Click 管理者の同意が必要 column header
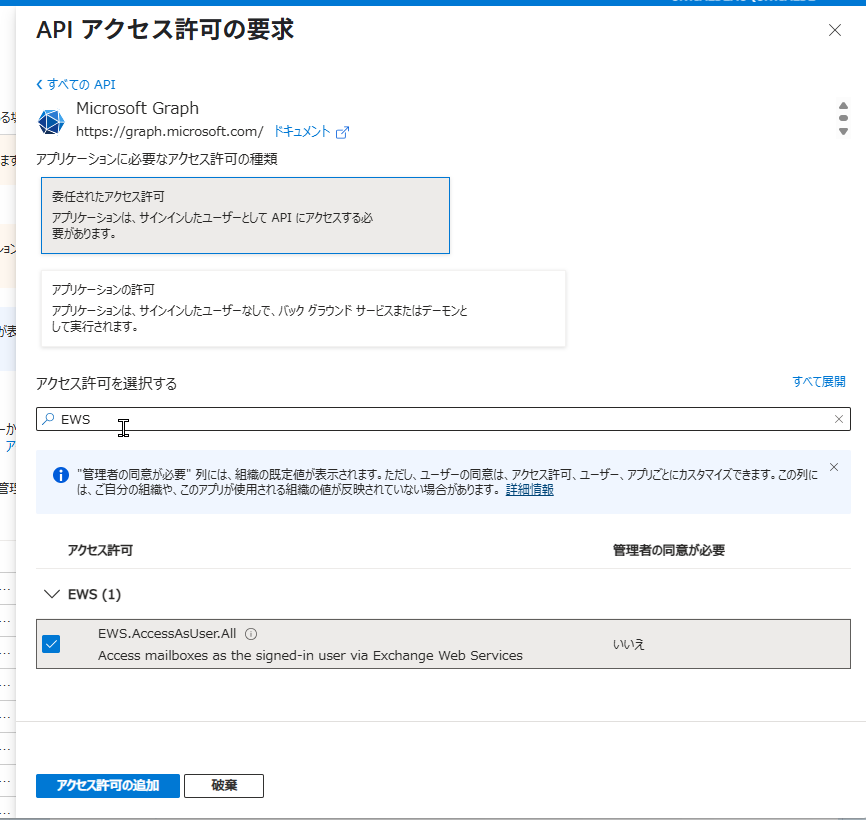The image size is (866, 820). tap(668, 550)
